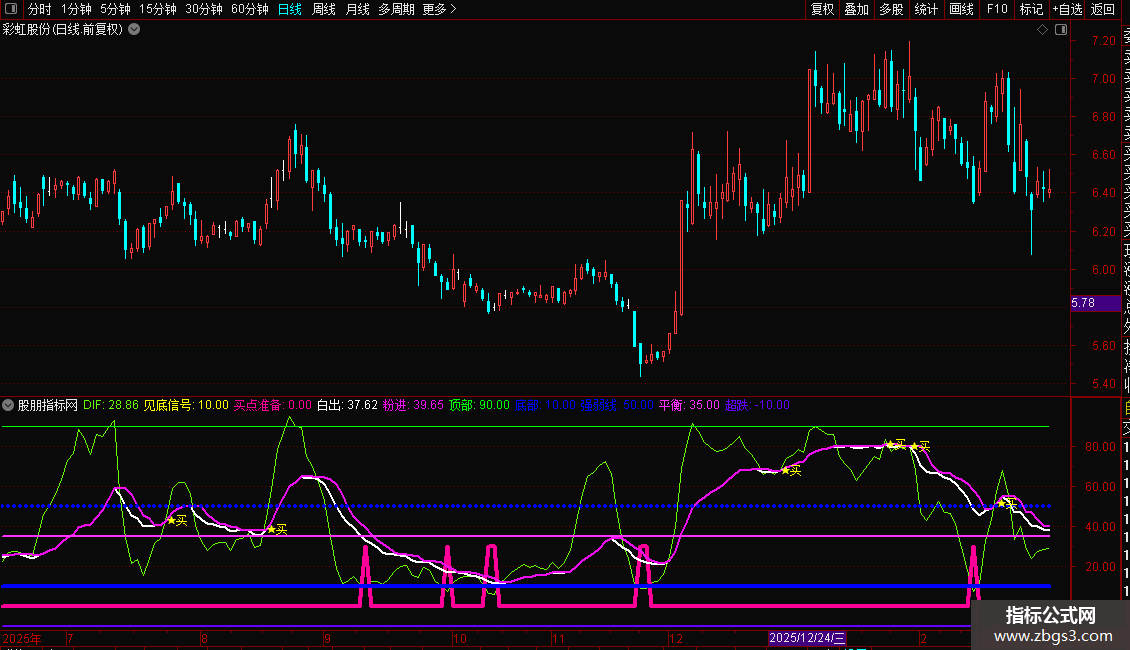Toggle the side panel icon near price axis
This screenshot has height=650, width=1130.
pos(1059,30)
